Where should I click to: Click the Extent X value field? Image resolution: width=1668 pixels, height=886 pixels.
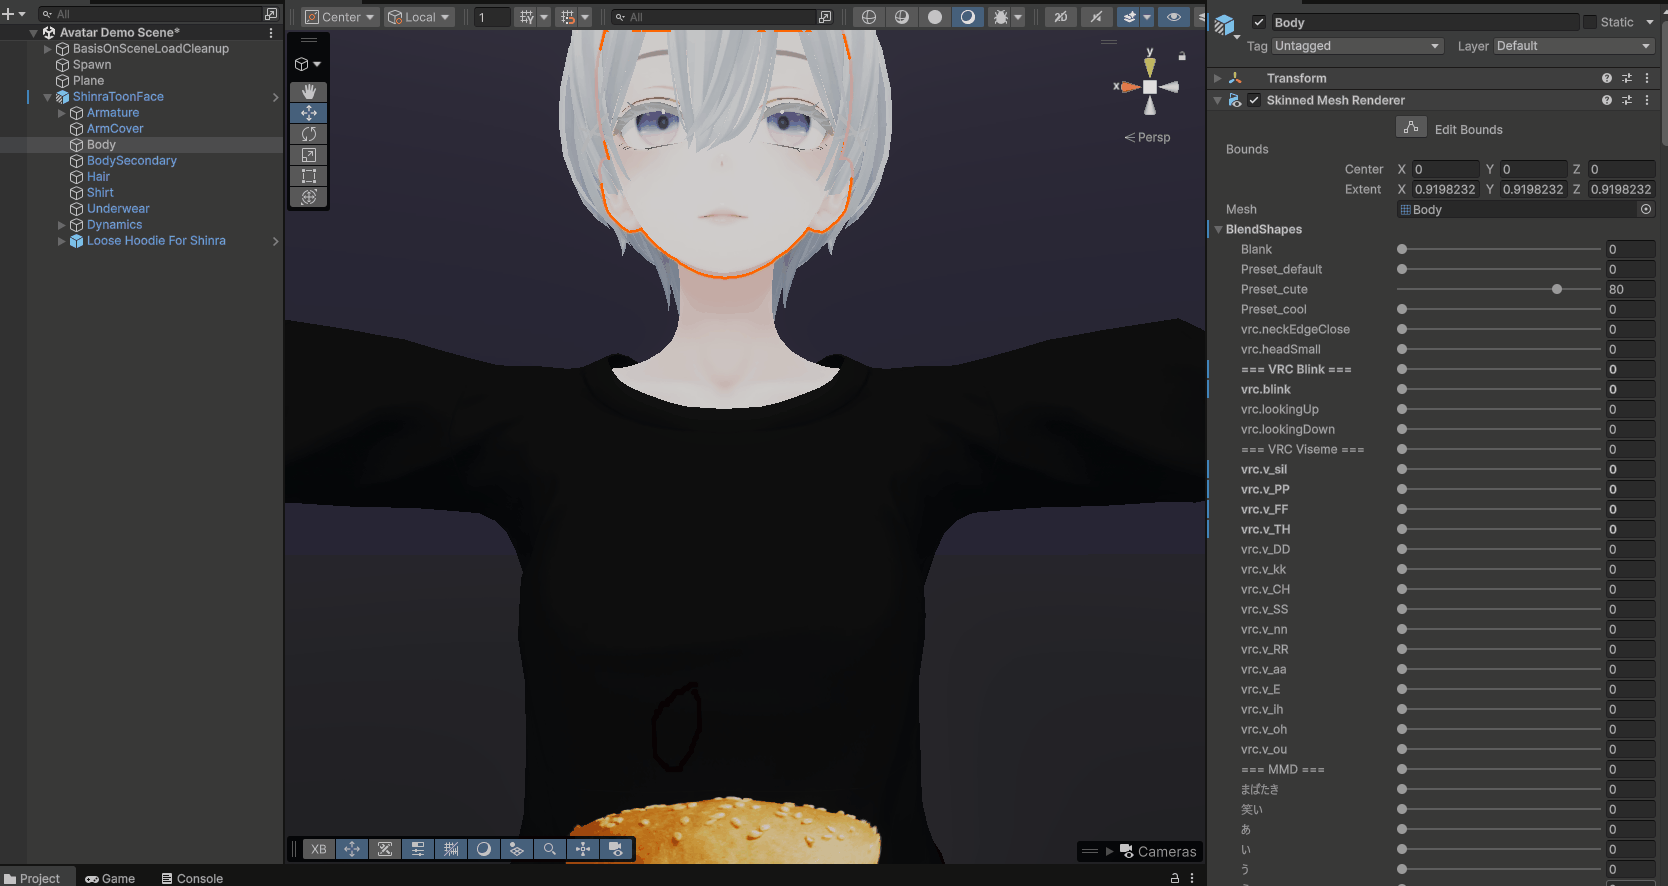[1444, 189]
